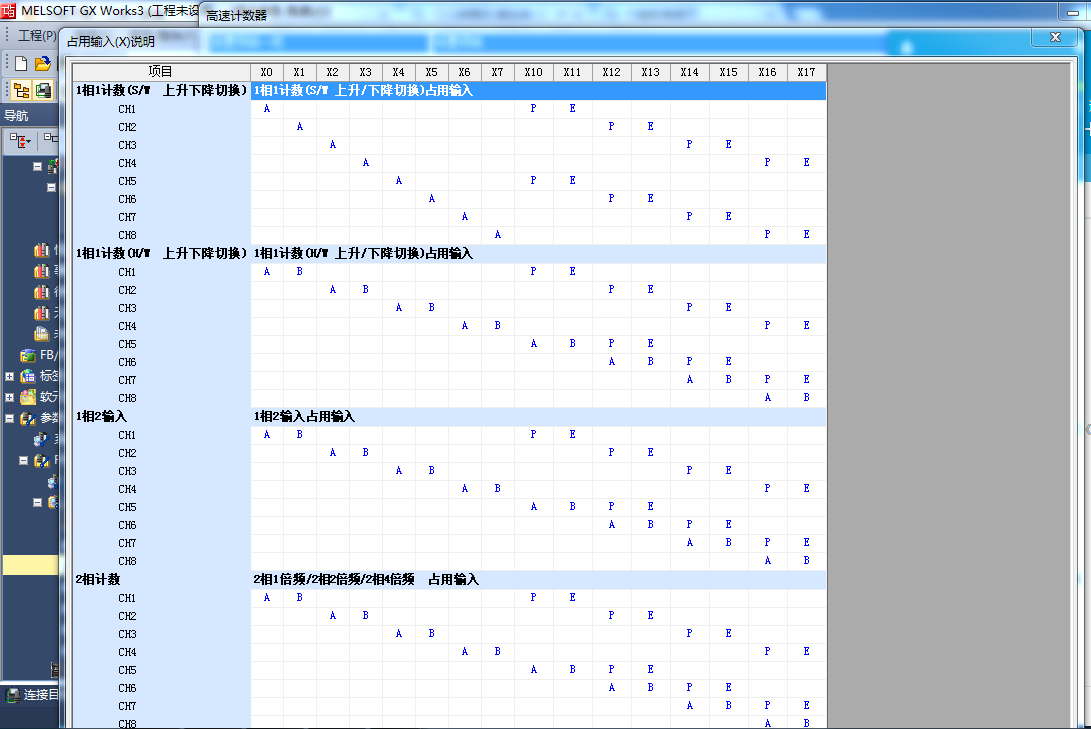Collapse the 参数 tree node
Image resolution: width=1091 pixels, height=729 pixels.
point(10,419)
